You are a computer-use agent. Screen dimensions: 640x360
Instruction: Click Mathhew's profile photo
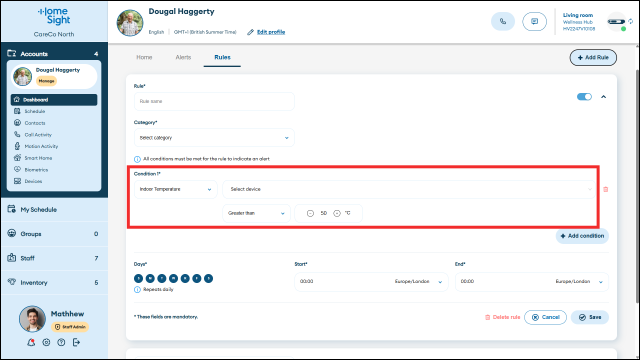[x=32, y=319]
